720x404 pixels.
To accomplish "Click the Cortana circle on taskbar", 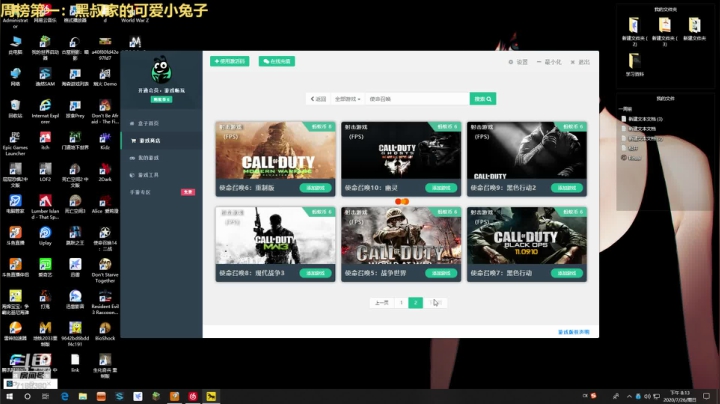I will [x=27, y=396].
